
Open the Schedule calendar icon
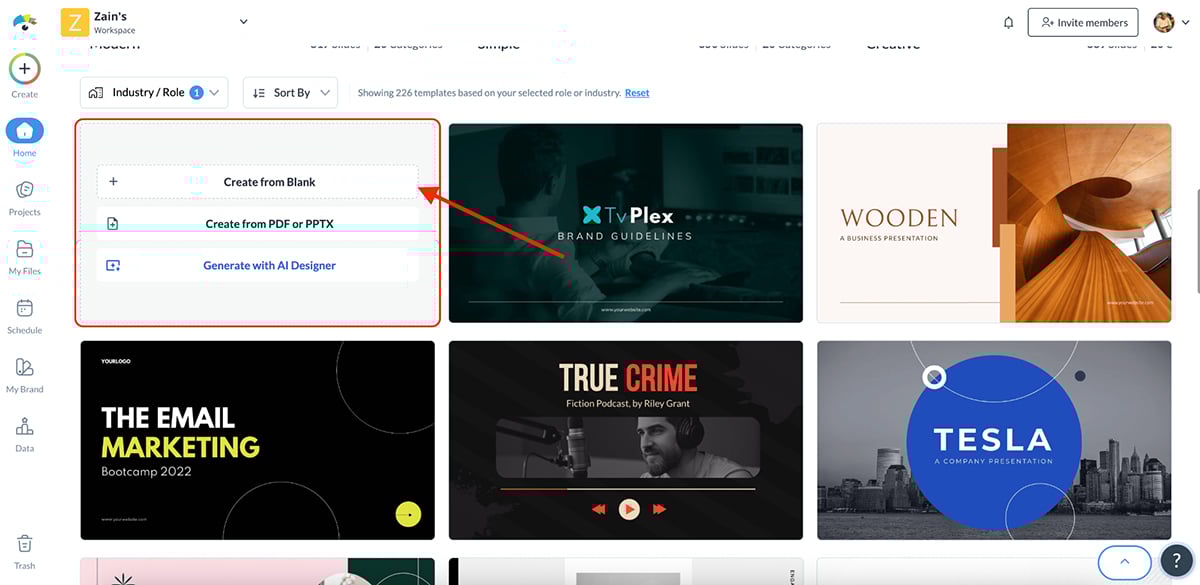click(x=25, y=309)
